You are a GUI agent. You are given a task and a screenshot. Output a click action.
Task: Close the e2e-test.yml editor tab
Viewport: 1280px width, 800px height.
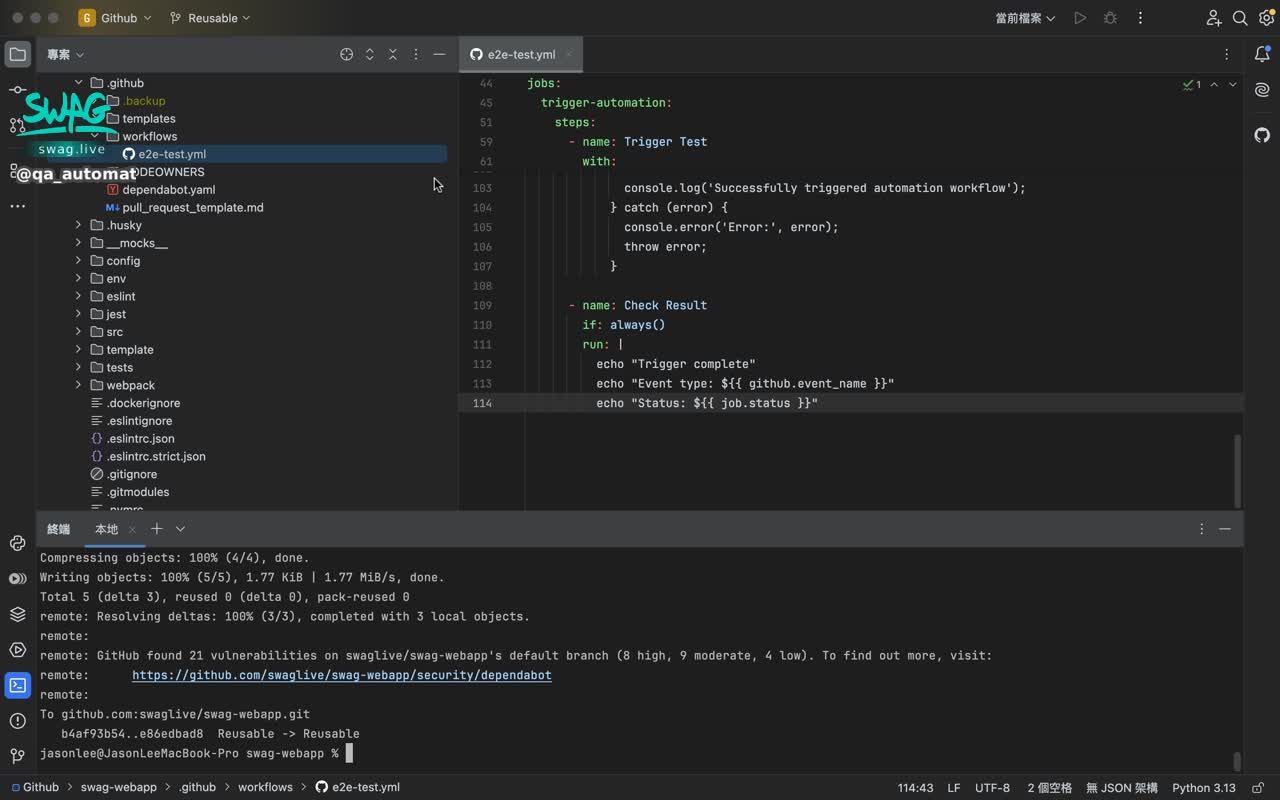tap(568, 55)
